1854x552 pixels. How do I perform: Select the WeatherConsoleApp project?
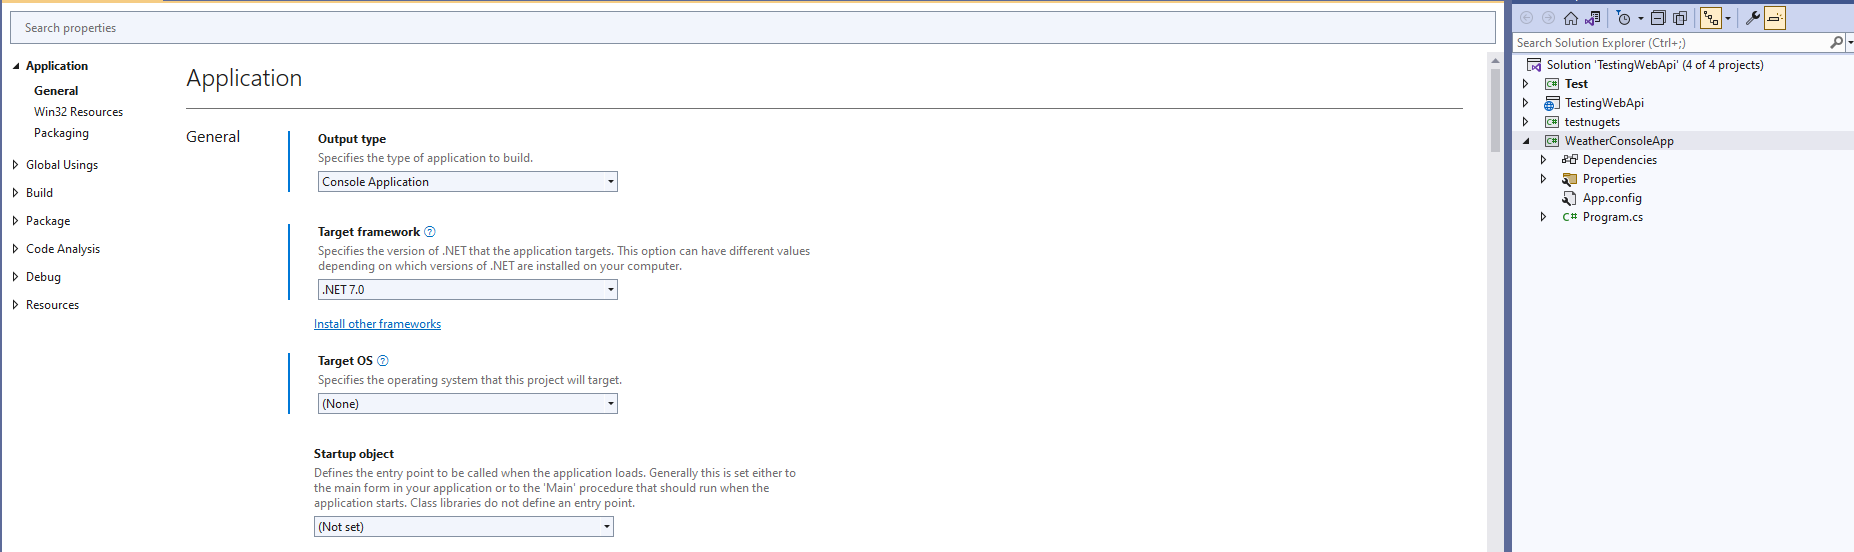tap(1619, 141)
